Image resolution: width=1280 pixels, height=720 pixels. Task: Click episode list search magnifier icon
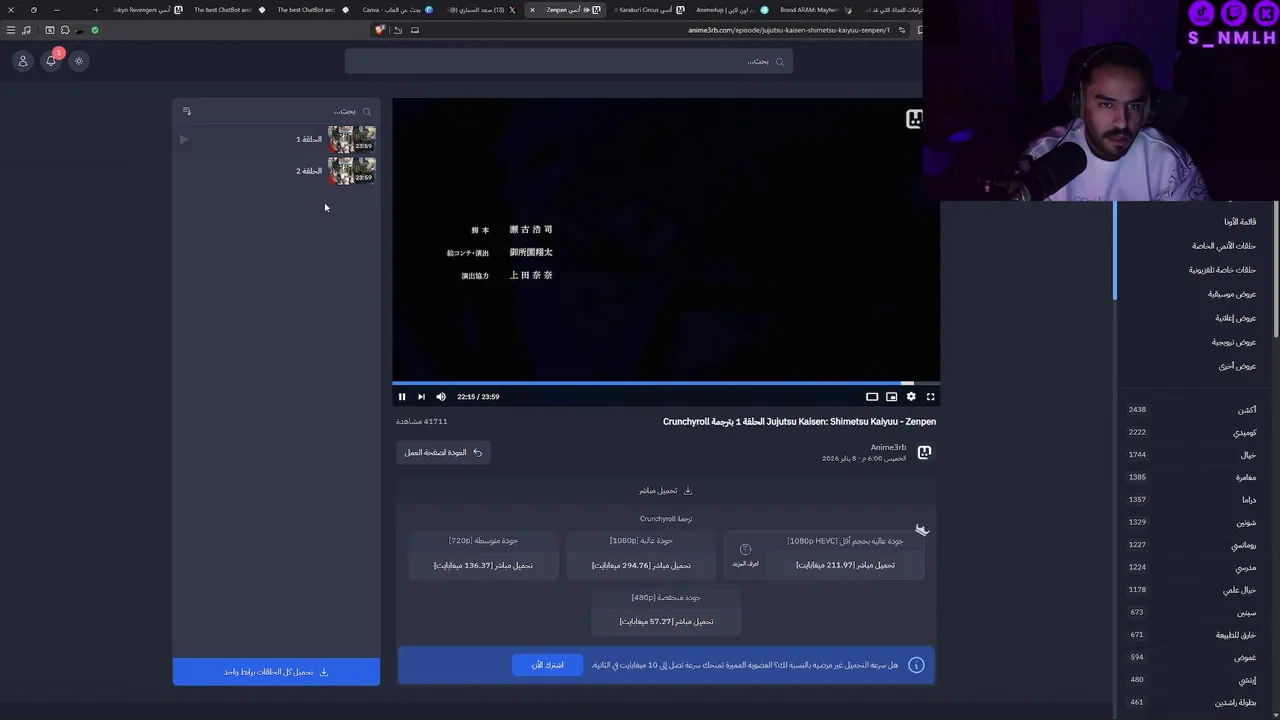pyautogui.click(x=367, y=111)
